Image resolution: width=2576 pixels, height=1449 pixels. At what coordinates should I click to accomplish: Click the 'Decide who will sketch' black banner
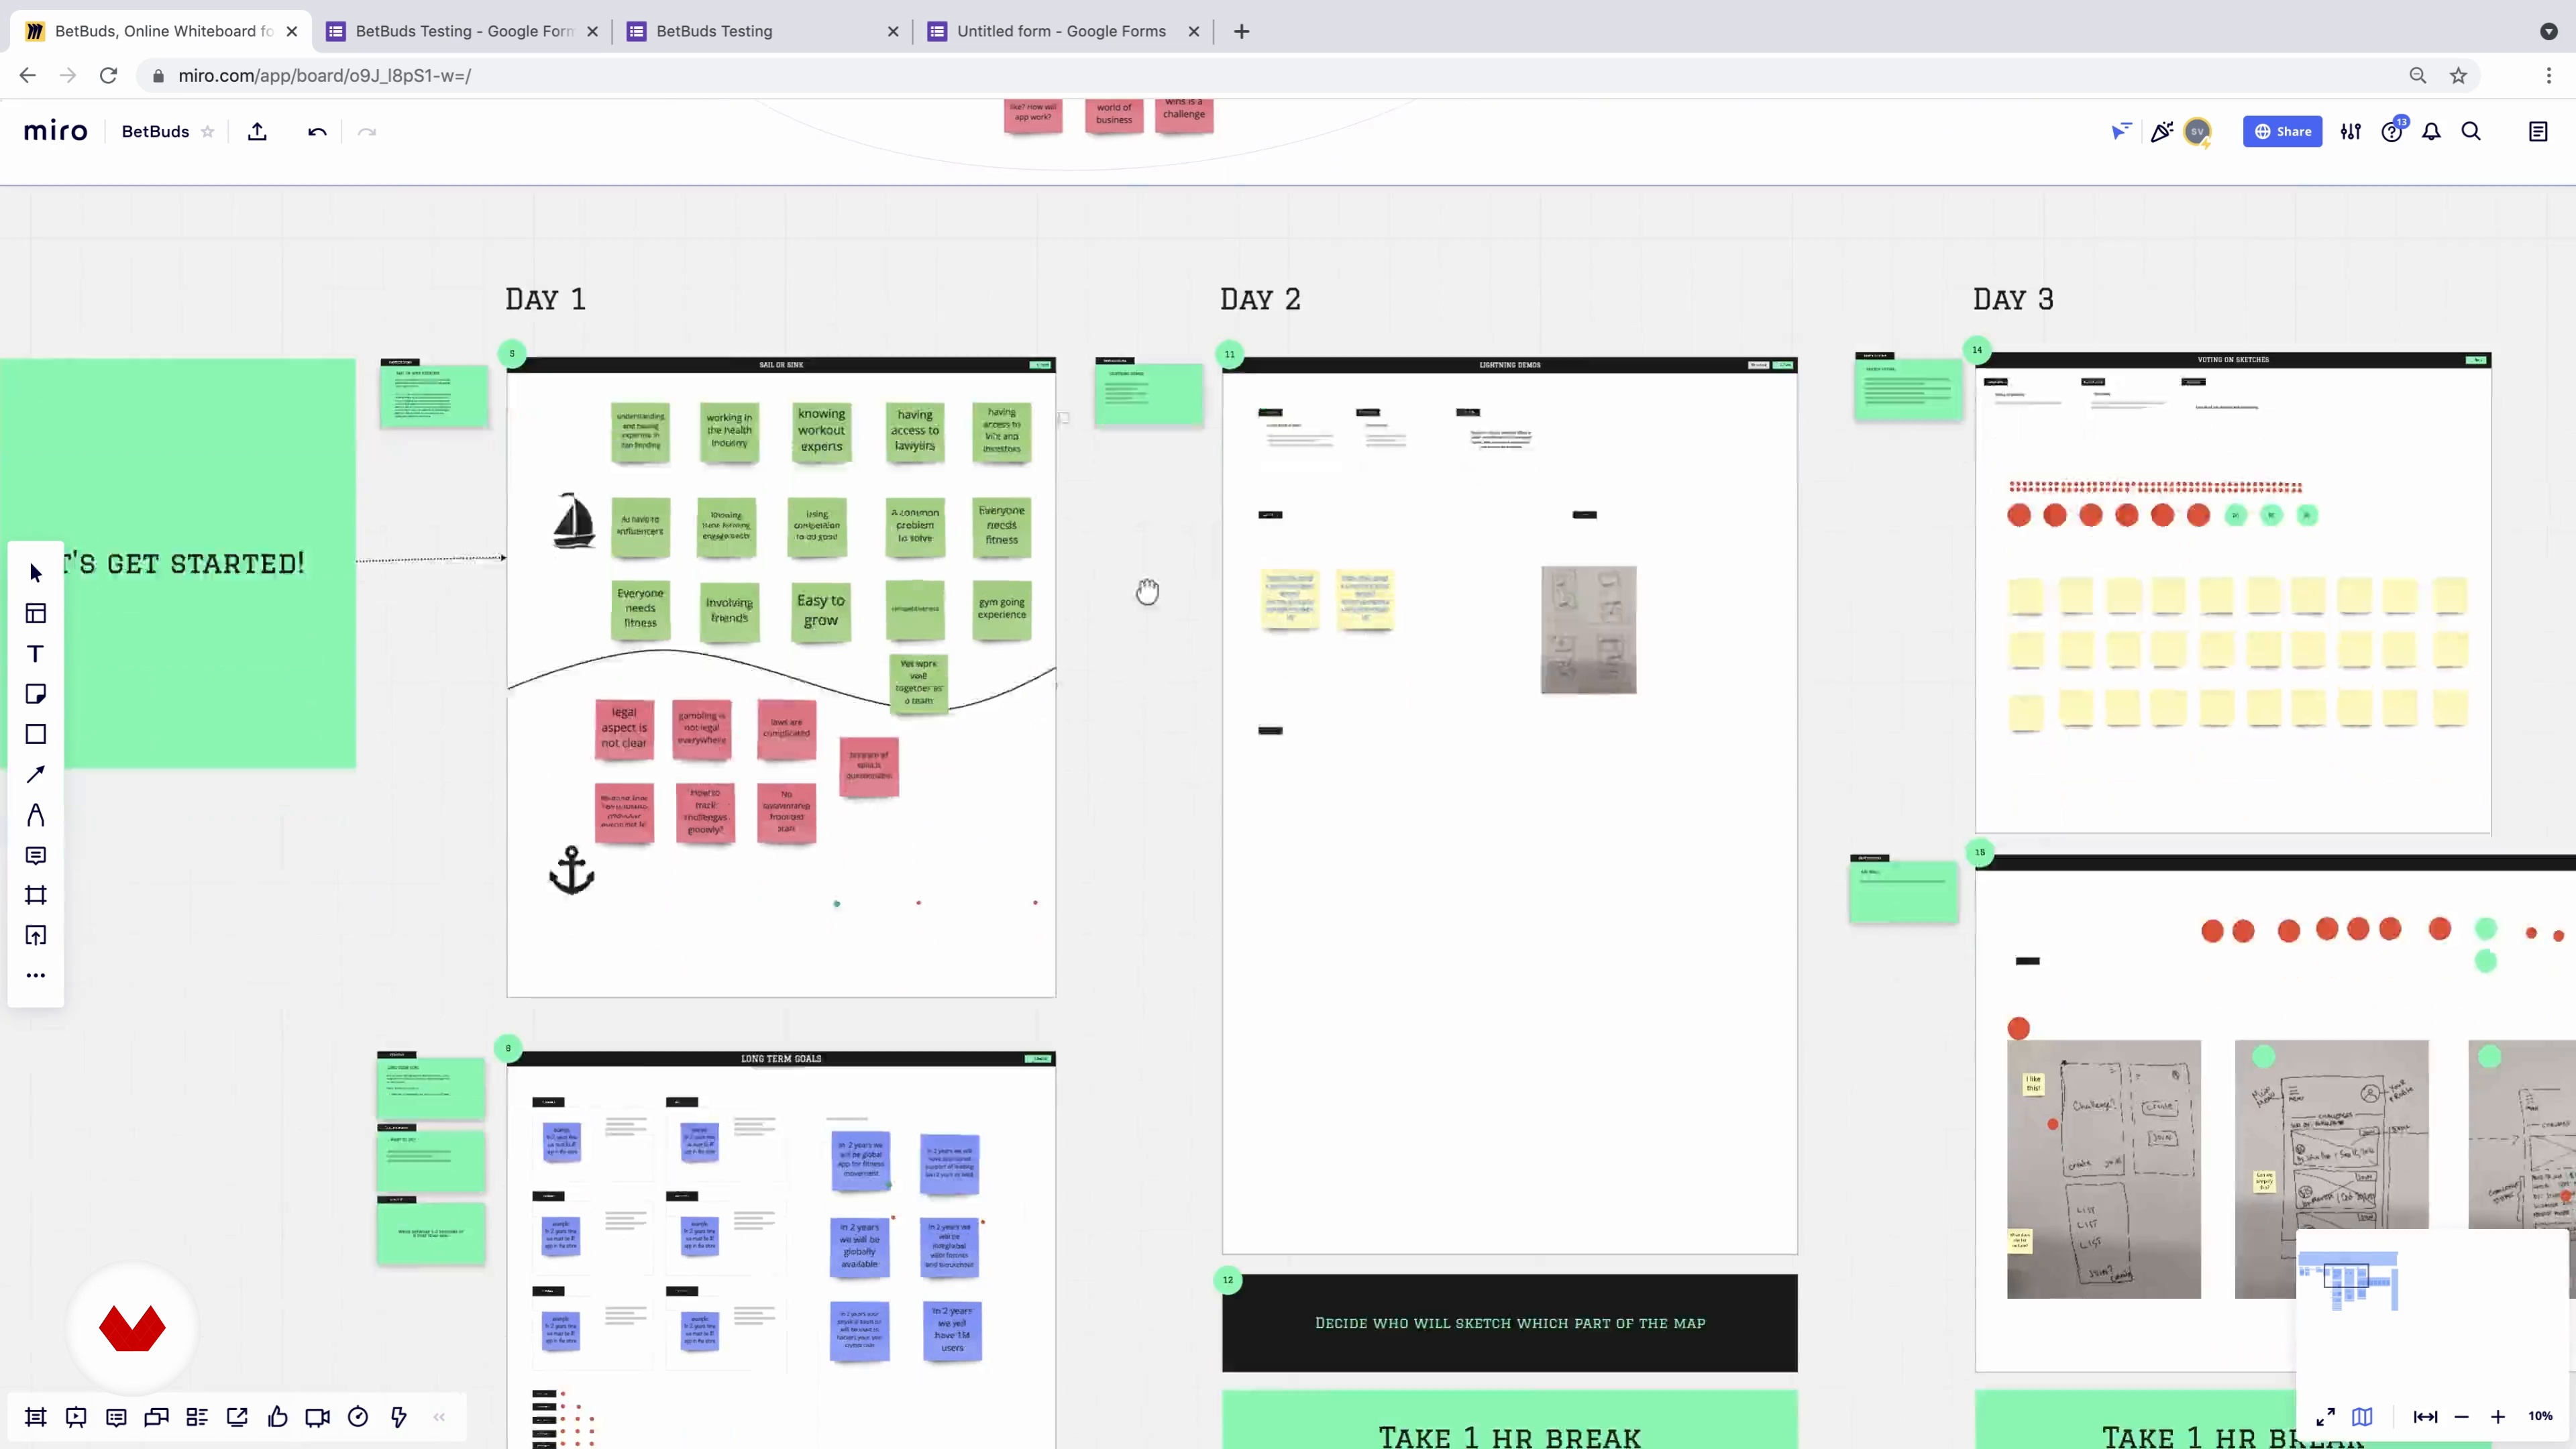pyautogui.click(x=1509, y=1322)
